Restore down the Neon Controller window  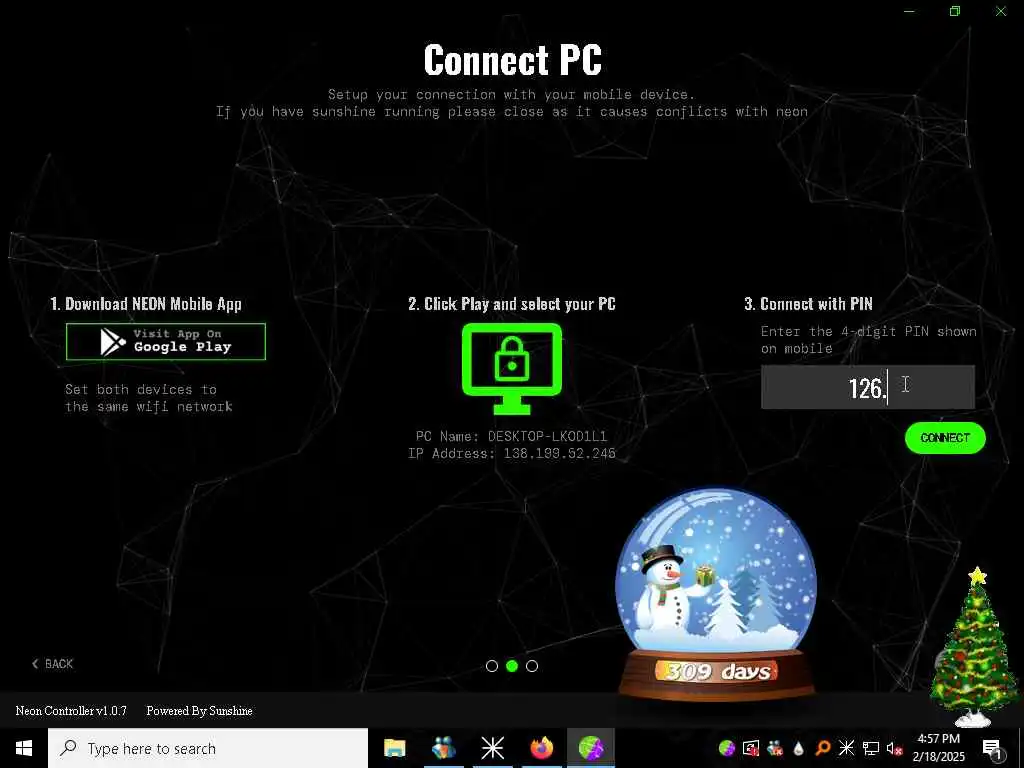click(x=955, y=11)
